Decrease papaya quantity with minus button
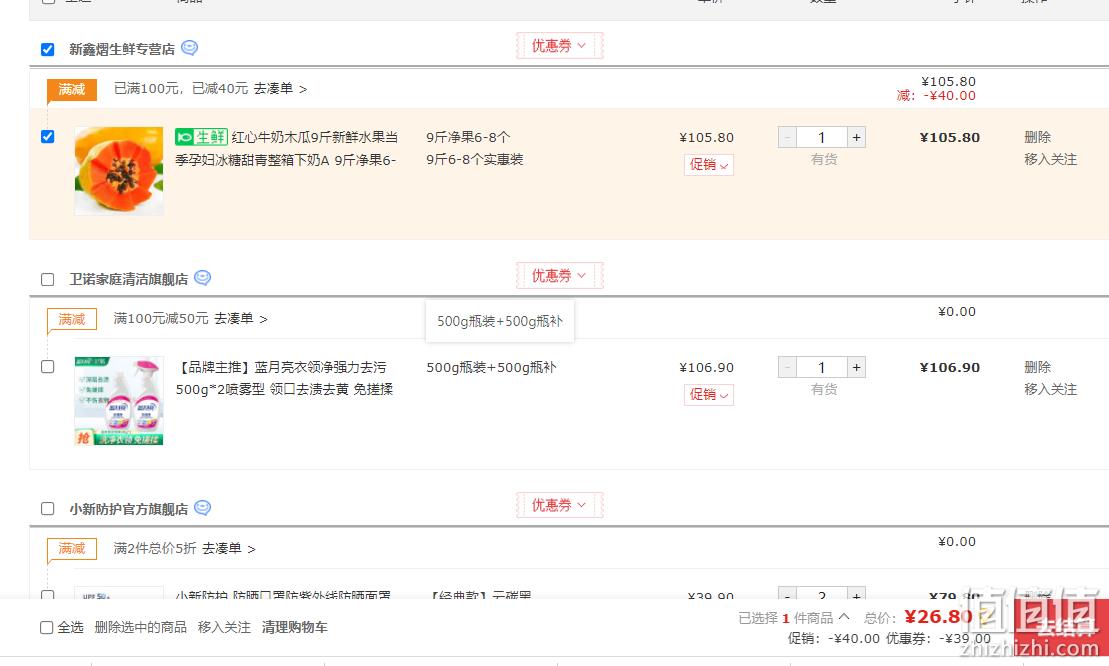This screenshot has width=1109, height=666. tap(787, 137)
